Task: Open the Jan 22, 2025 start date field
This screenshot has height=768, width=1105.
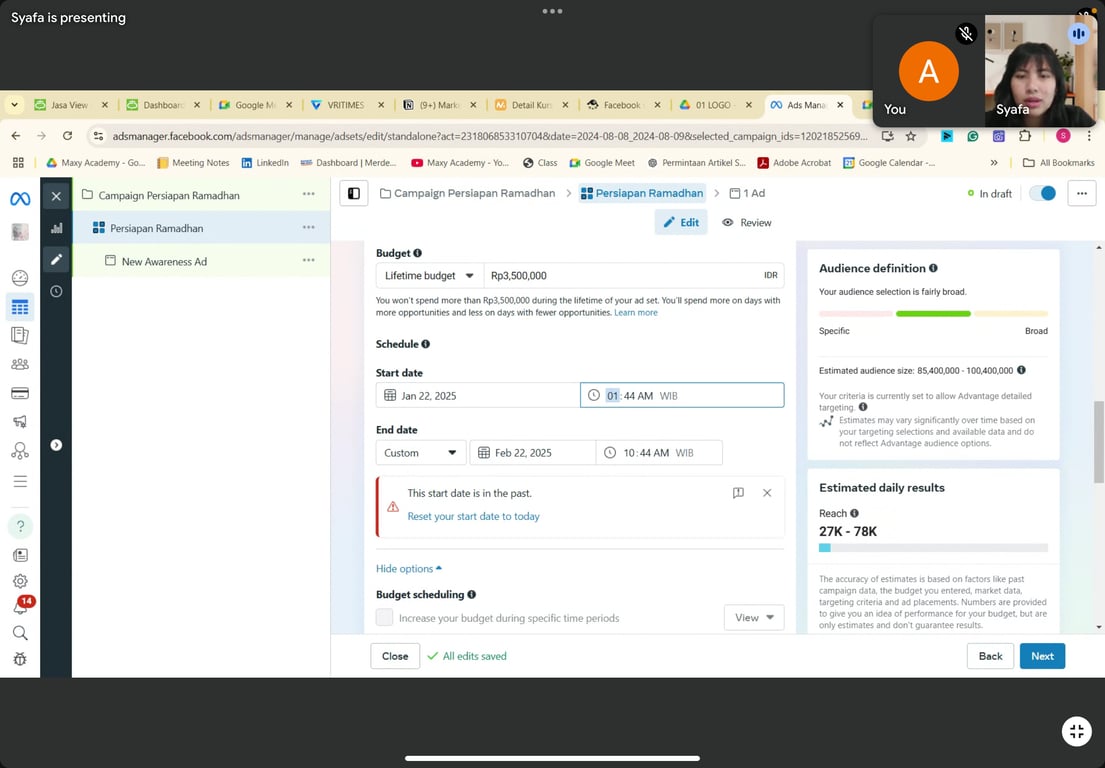Action: coord(478,395)
